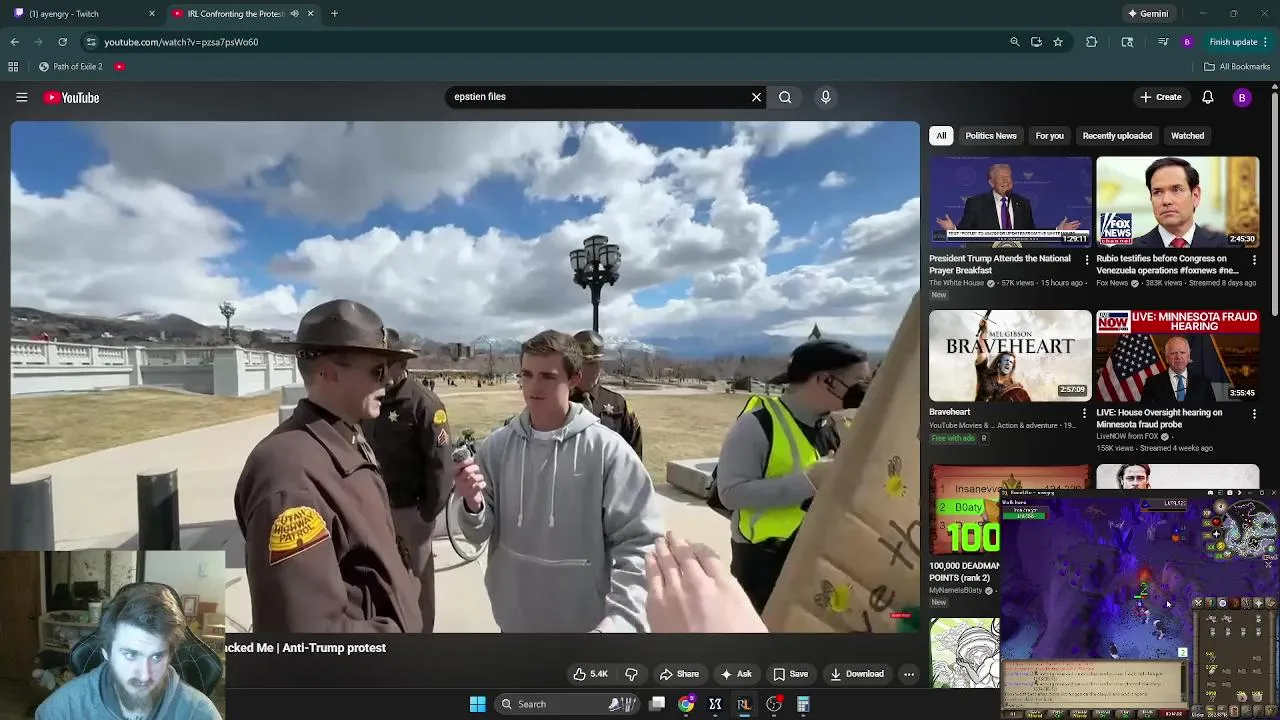Select the For you chip
This screenshot has height=720, width=1280.
point(1049,135)
